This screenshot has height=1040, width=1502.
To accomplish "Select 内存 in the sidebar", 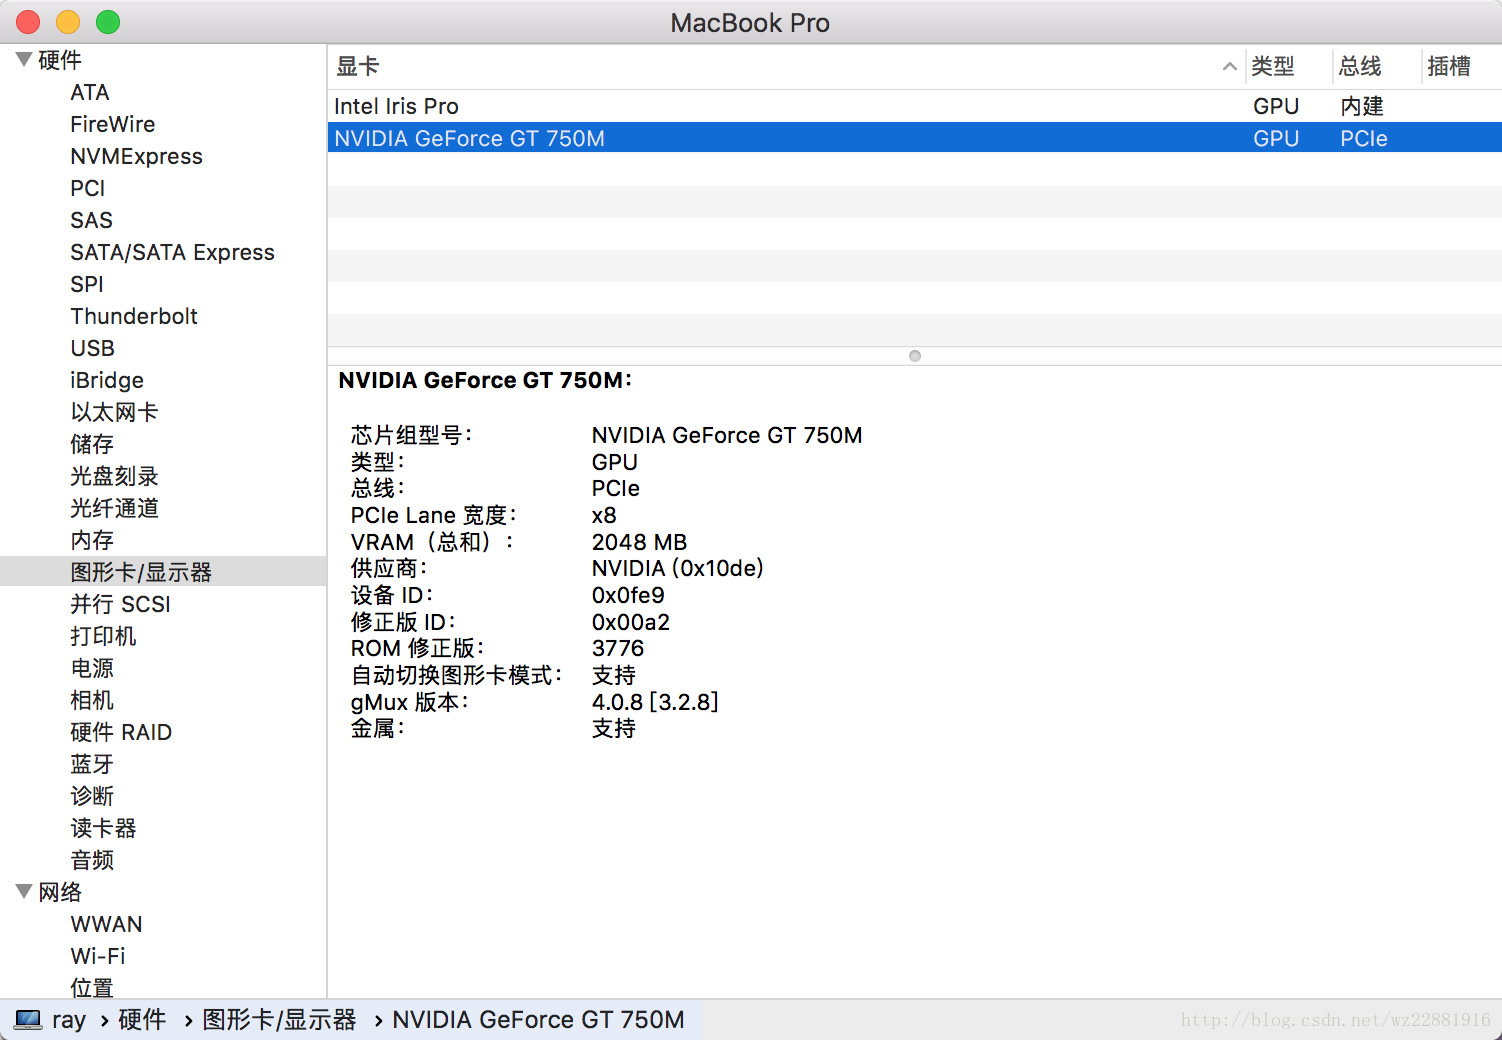I will coord(92,540).
